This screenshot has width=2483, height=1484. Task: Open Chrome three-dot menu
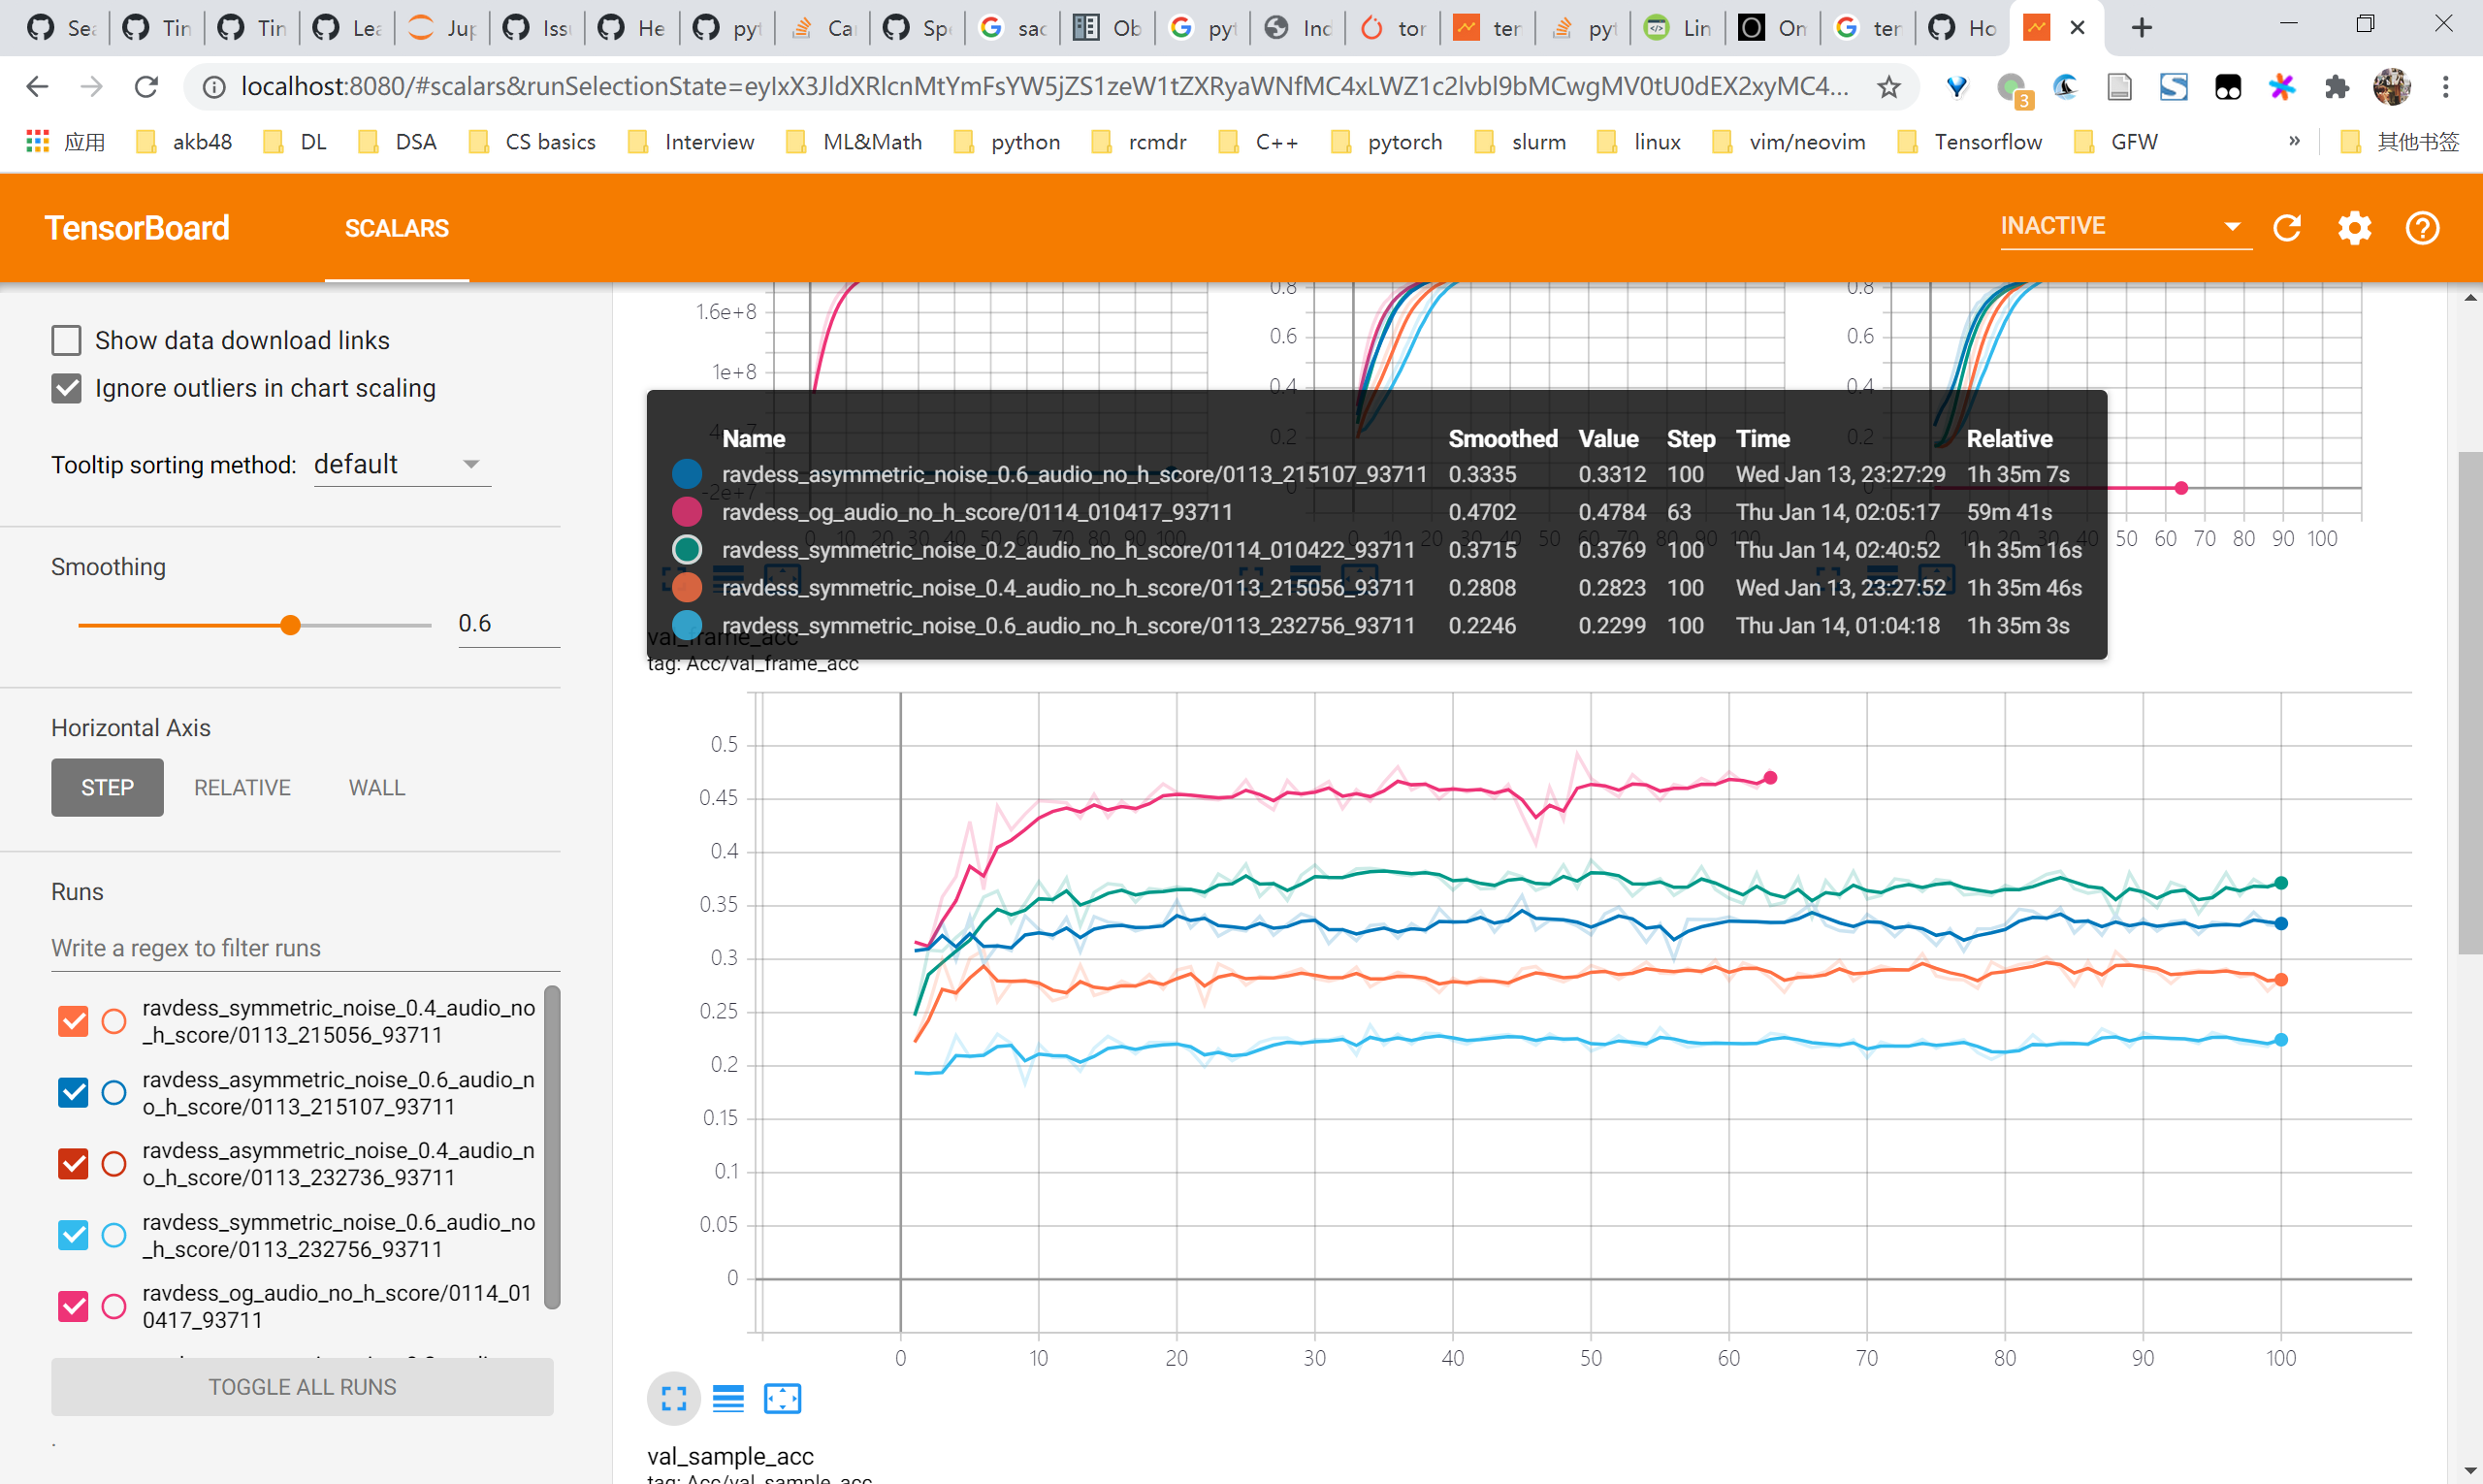2446,87
